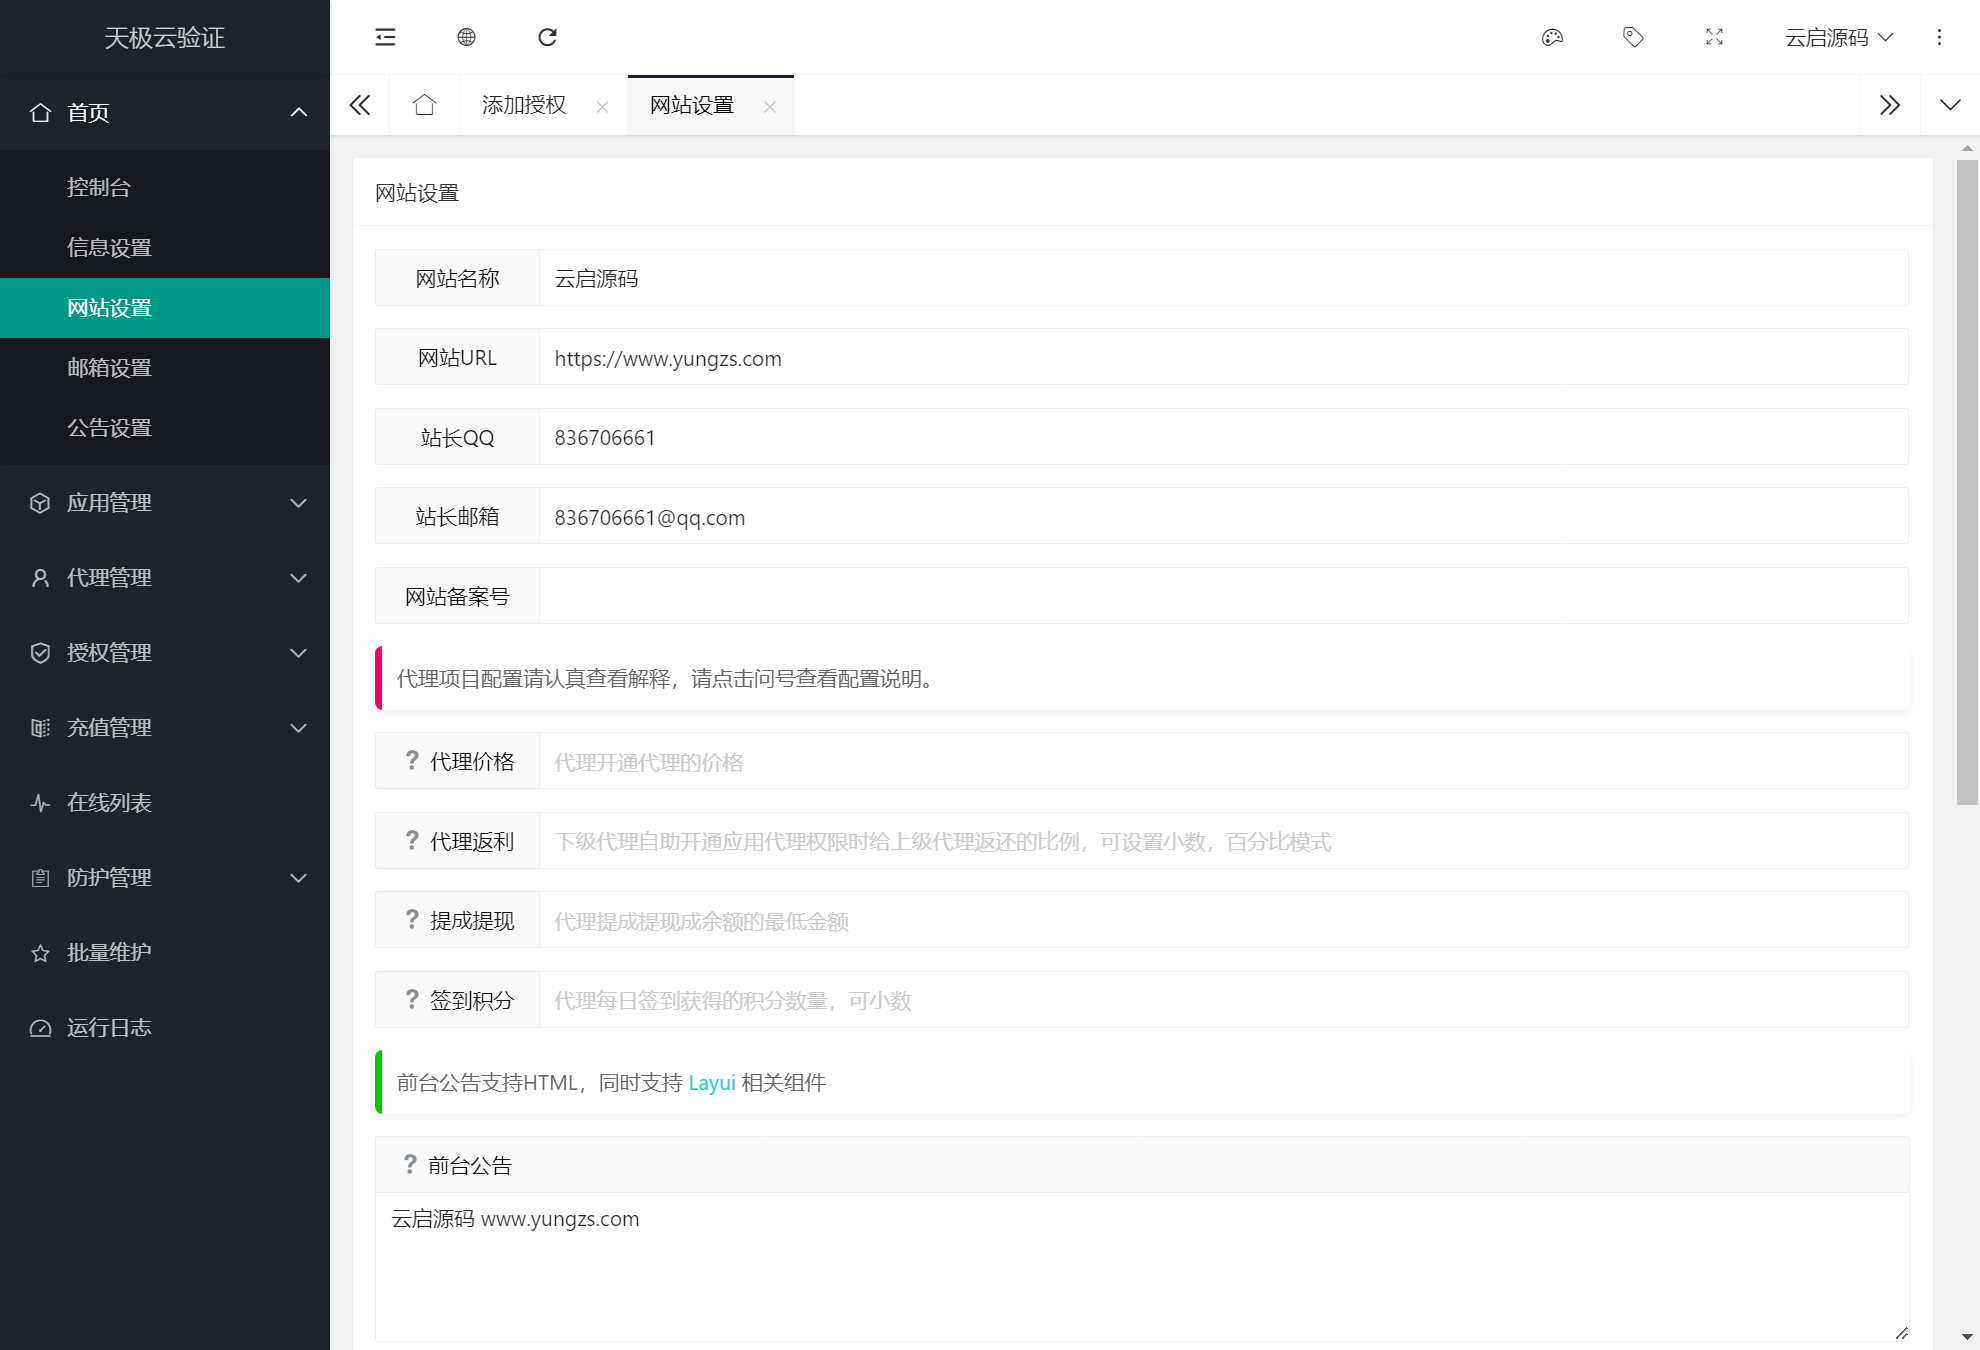Collapse the sidebar with the hamburger icon
Screen dimensions: 1980x1350
tap(384, 37)
